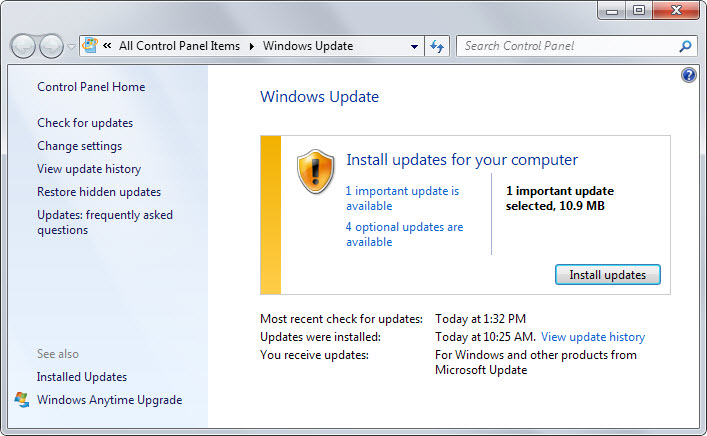The width and height of the screenshot is (707, 436).
Task: Click the Back navigation arrow button
Action: click(x=23, y=46)
